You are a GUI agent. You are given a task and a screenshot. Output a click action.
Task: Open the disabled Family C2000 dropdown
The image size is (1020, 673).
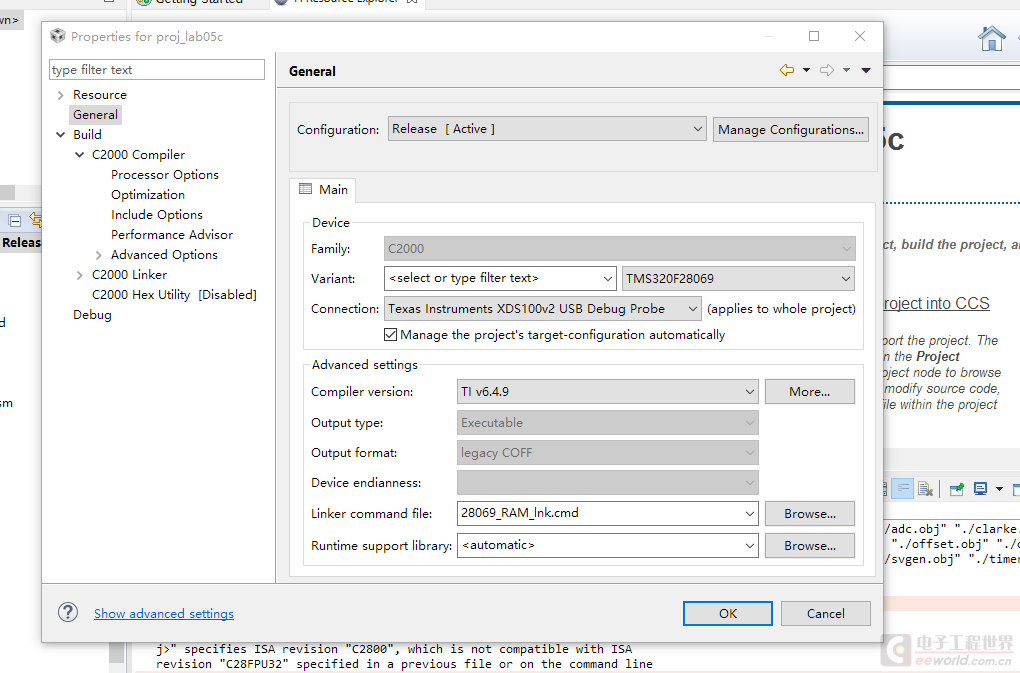coord(619,248)
